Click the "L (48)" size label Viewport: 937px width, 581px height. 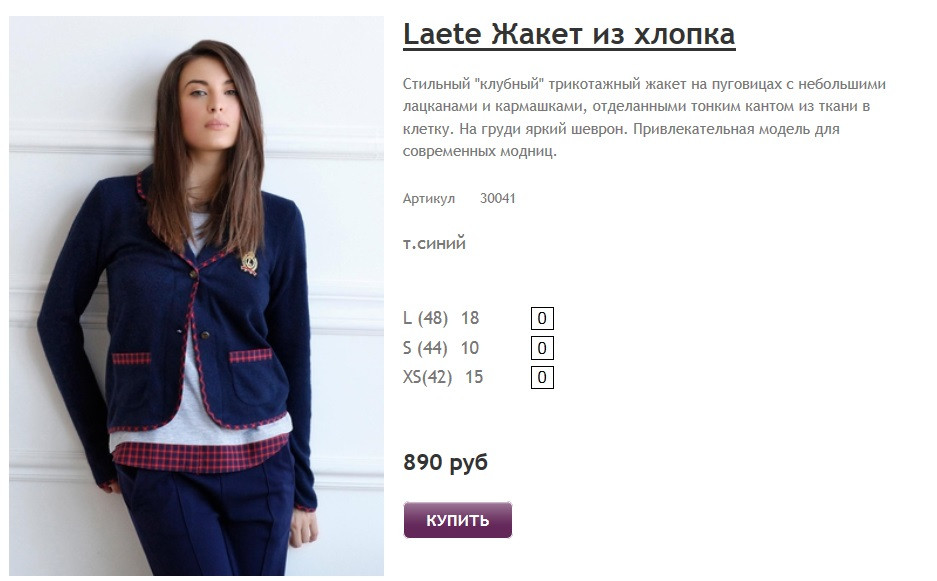[x=425, y=318]
